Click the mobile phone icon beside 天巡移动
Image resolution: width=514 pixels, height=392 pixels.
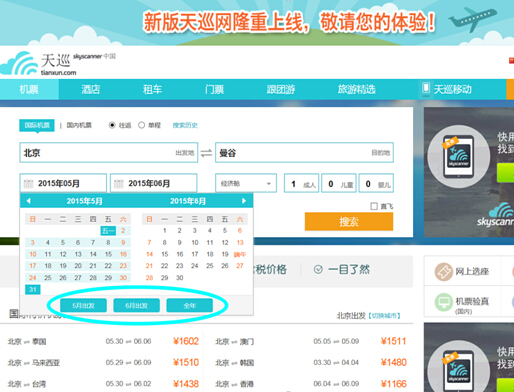426,88
